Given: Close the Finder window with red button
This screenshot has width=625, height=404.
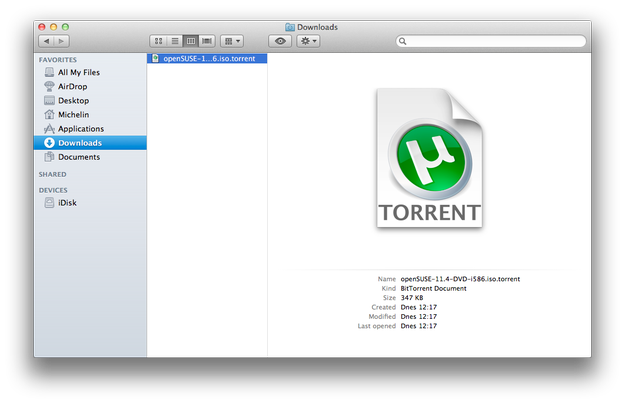Looking at the screenshot, I should 42,27.
